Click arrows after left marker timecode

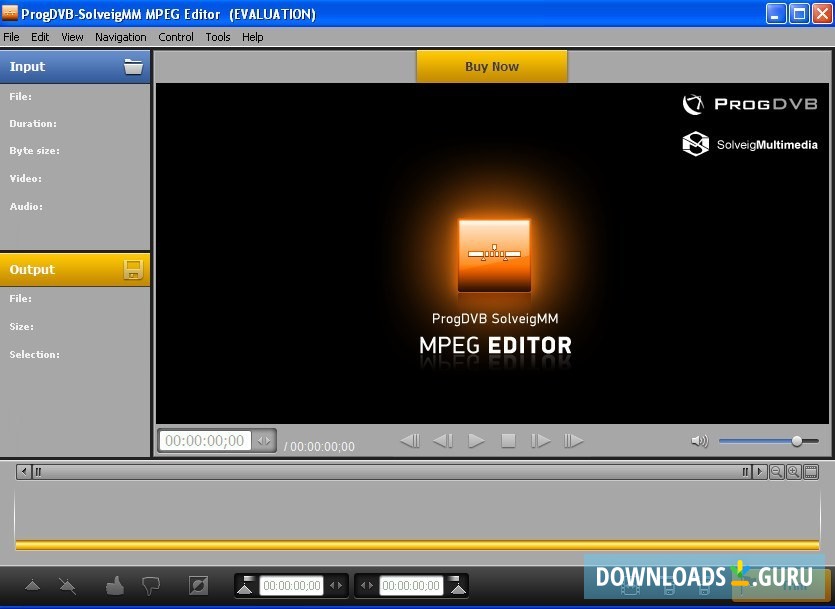[x=336, y=586]
